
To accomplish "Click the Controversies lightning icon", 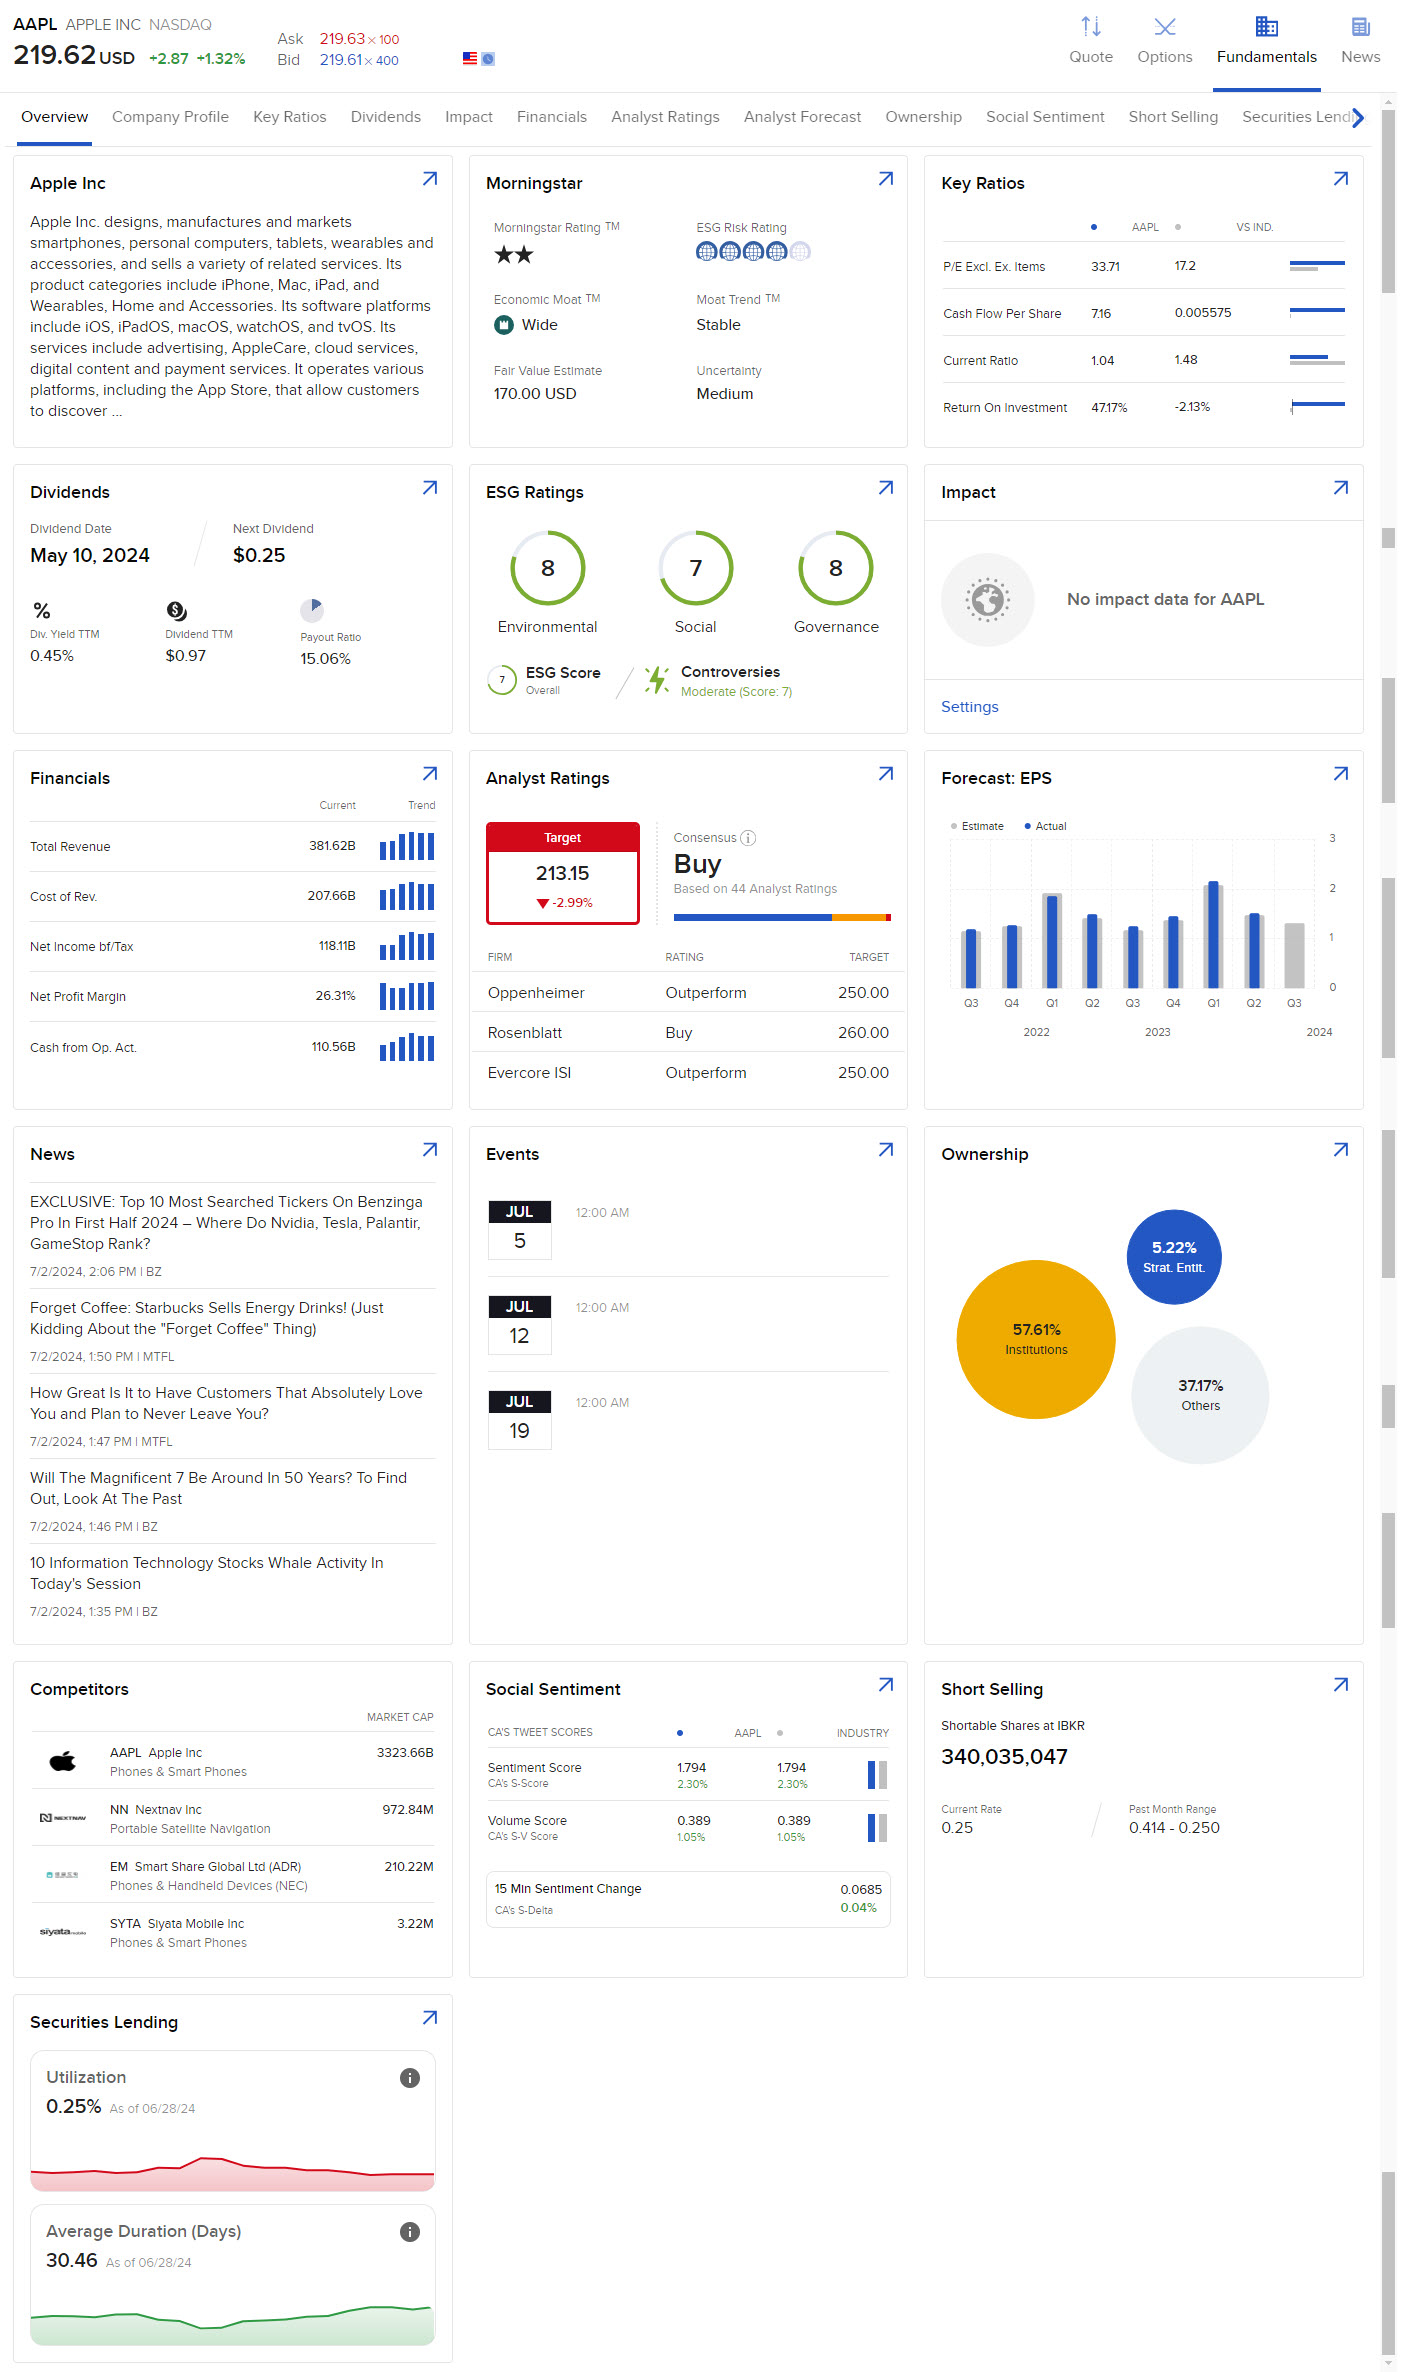I will click(657, 680).
